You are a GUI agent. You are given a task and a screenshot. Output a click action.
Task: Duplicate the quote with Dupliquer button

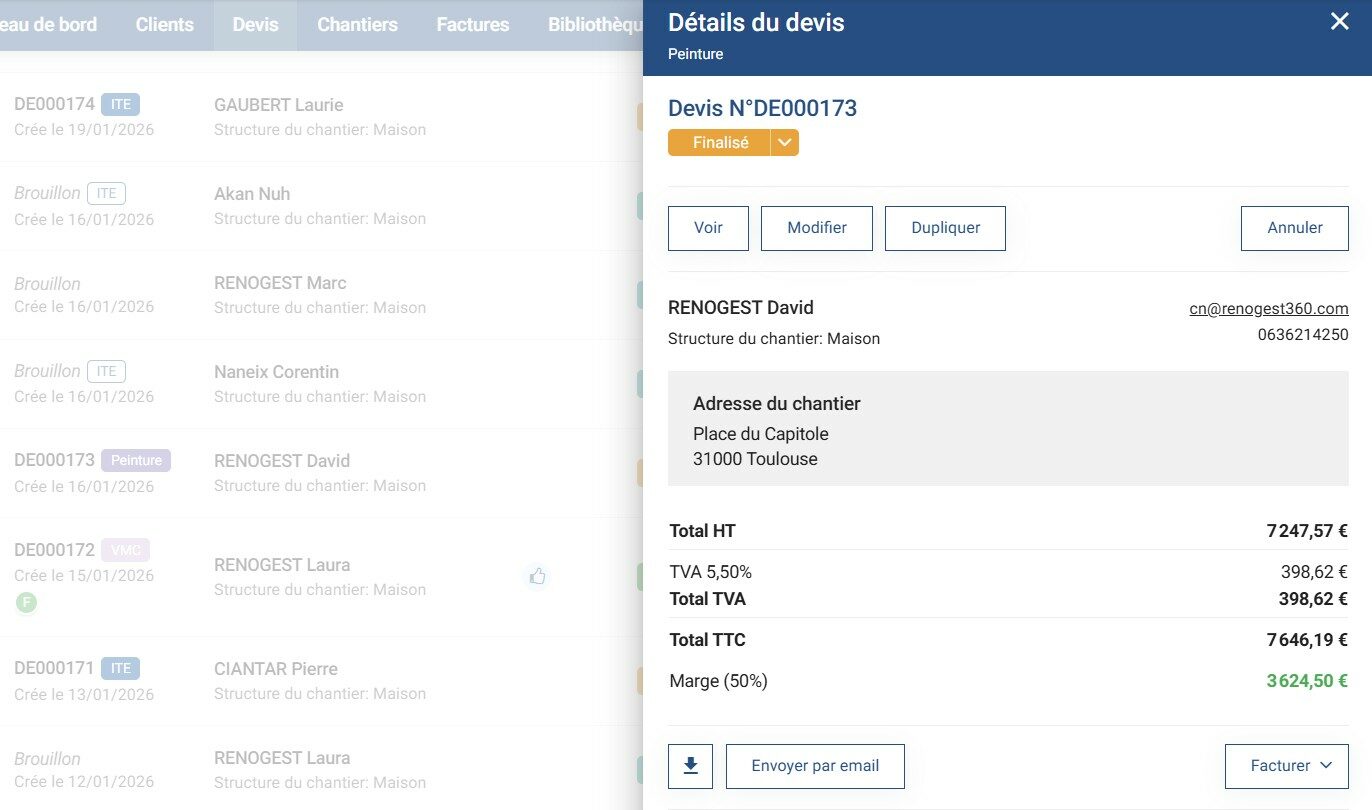click(x=945, y=228)
